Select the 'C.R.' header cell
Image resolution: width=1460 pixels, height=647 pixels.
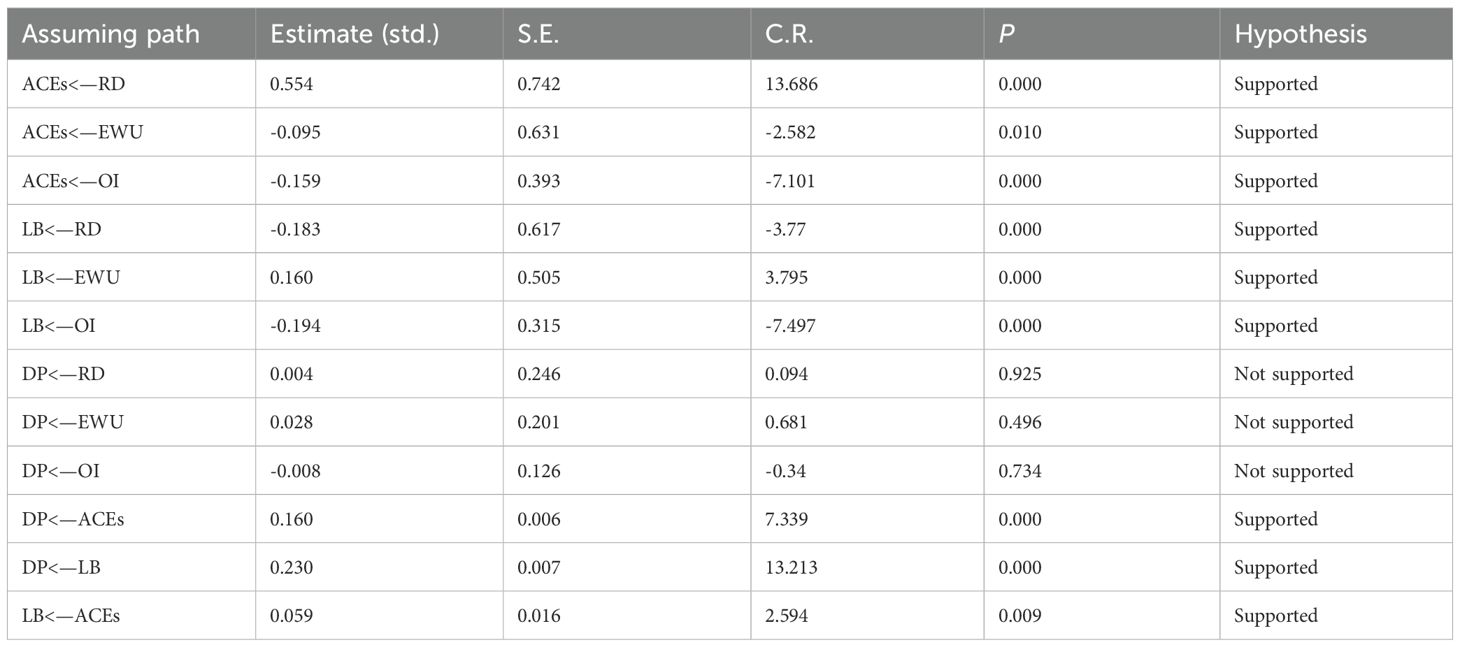pos(786,35)
